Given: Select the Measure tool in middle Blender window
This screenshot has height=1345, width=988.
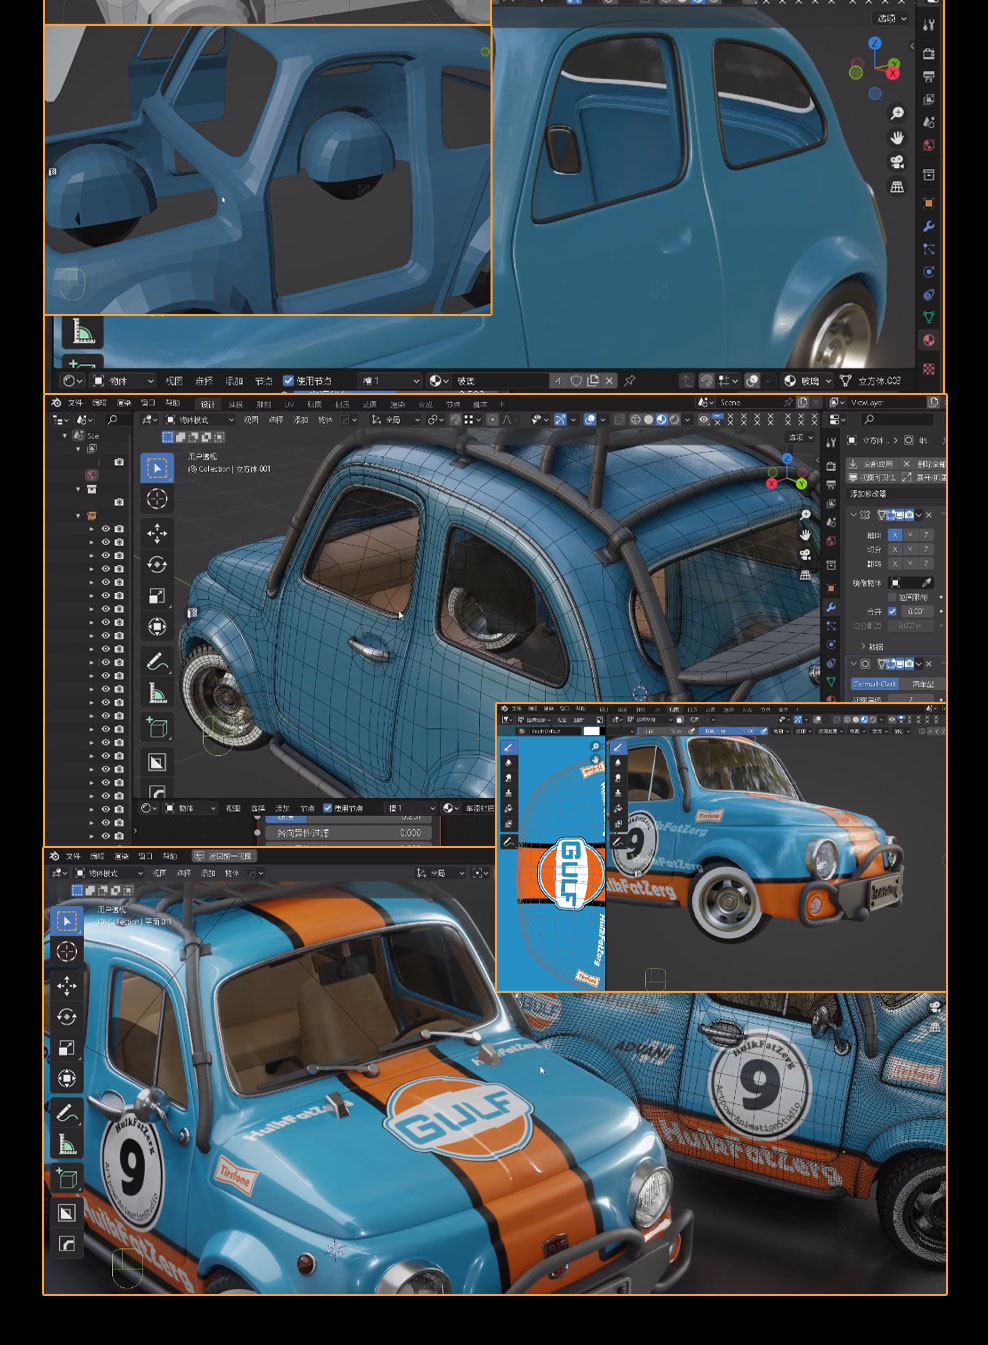Looking at the screenshot, I should (157, 693).
